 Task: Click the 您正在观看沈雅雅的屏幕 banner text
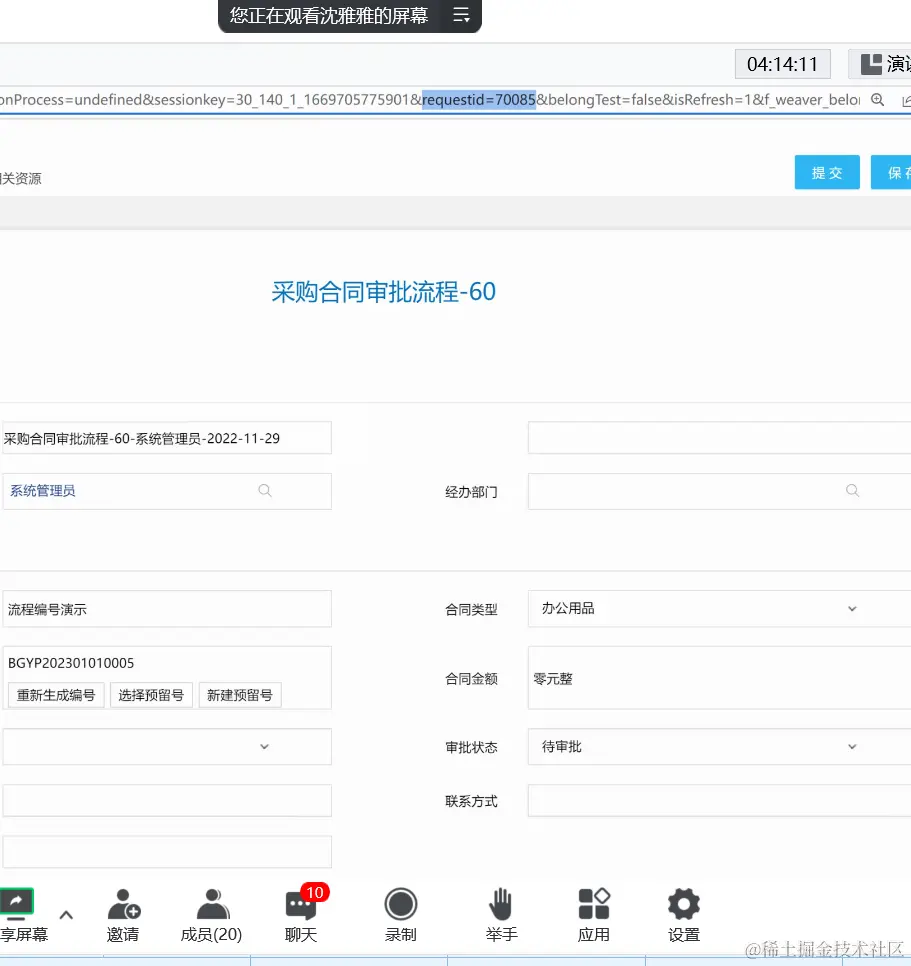329,15
